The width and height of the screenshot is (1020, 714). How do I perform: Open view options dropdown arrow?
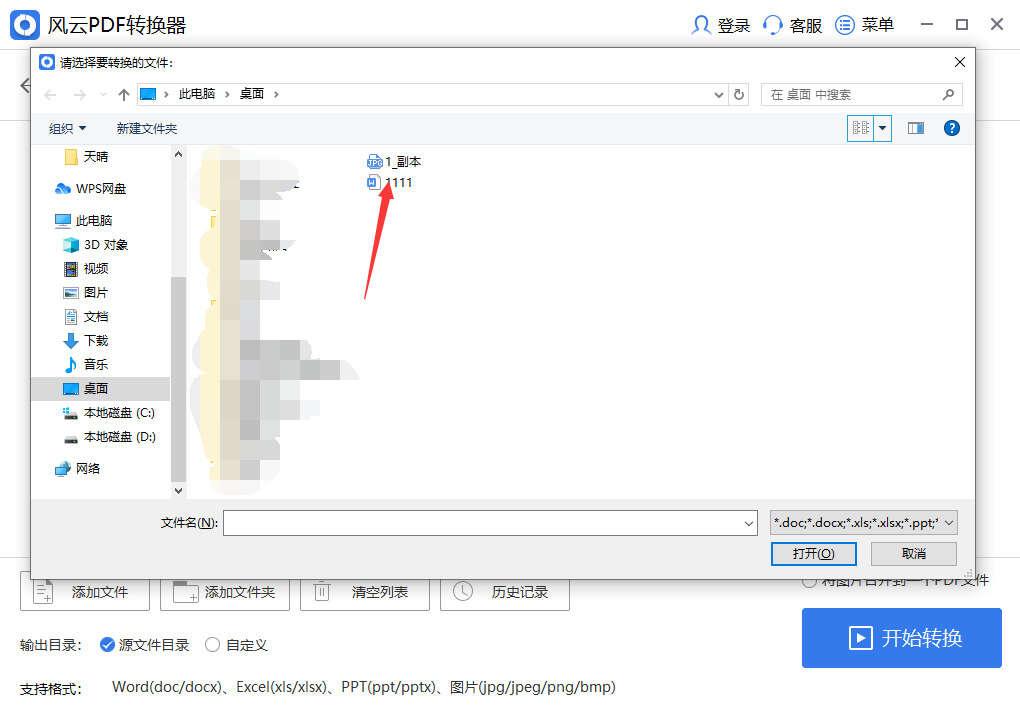point(882,128)
